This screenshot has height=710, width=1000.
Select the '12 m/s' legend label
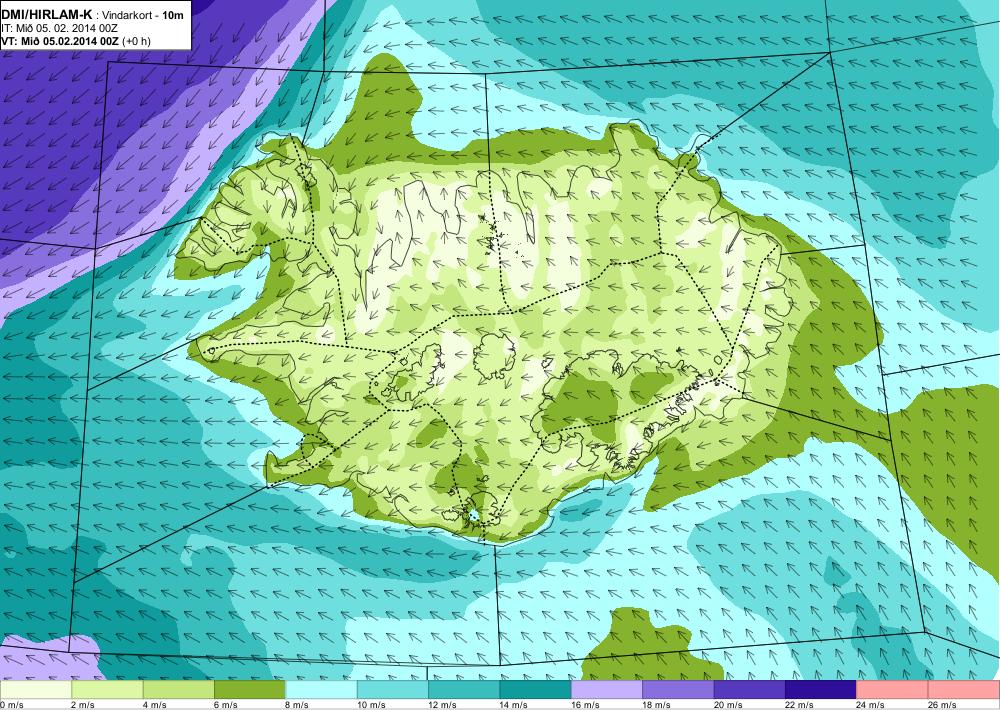click(x=443, y=704)
